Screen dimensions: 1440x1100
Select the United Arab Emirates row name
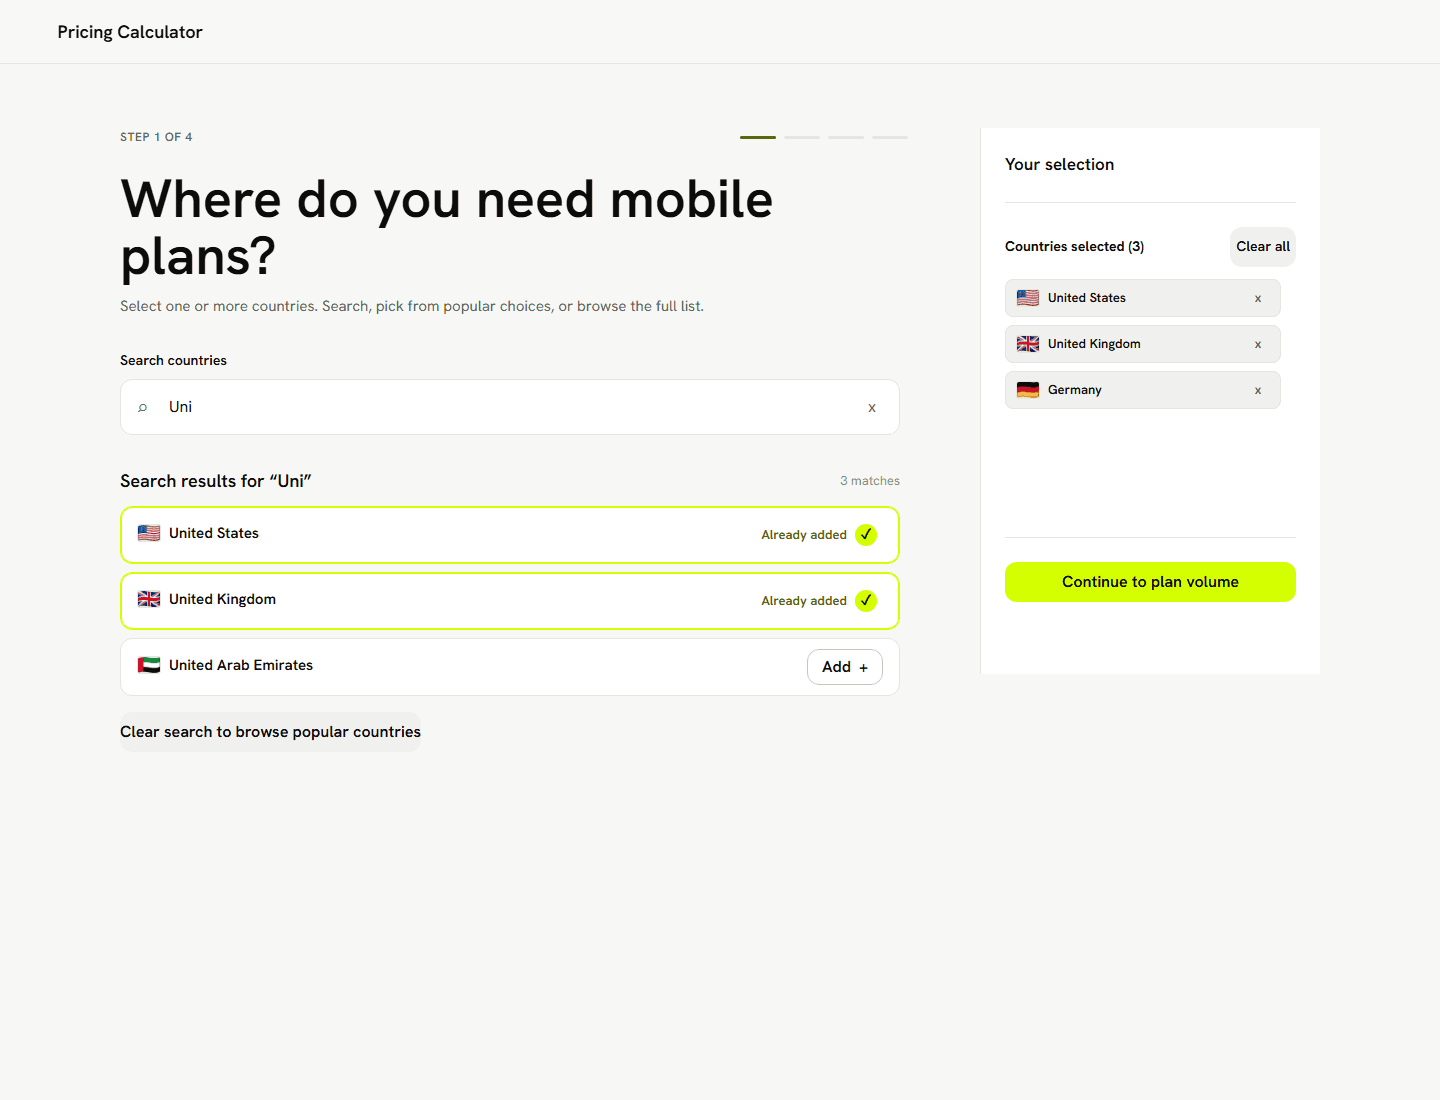click(x=241, y=665)
